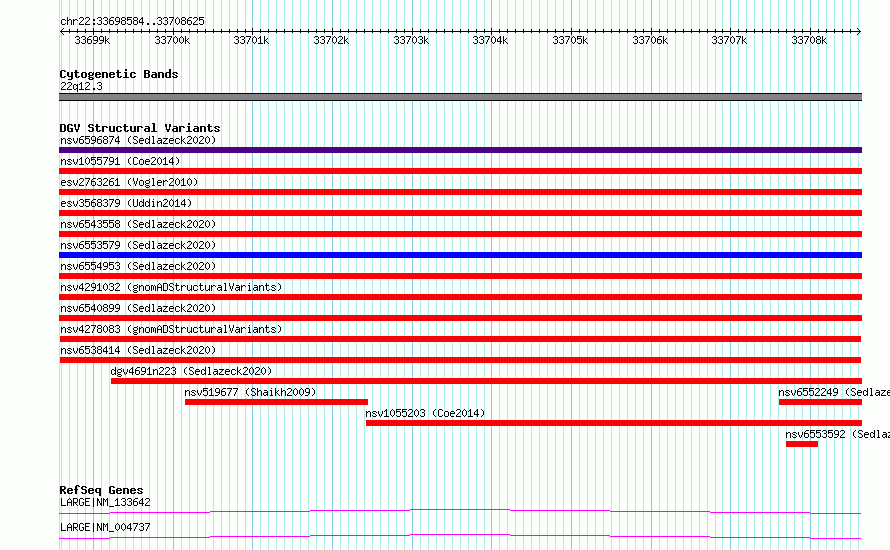Select the nsv6543558 (Sedlazeck2020) label

[138, 224]
